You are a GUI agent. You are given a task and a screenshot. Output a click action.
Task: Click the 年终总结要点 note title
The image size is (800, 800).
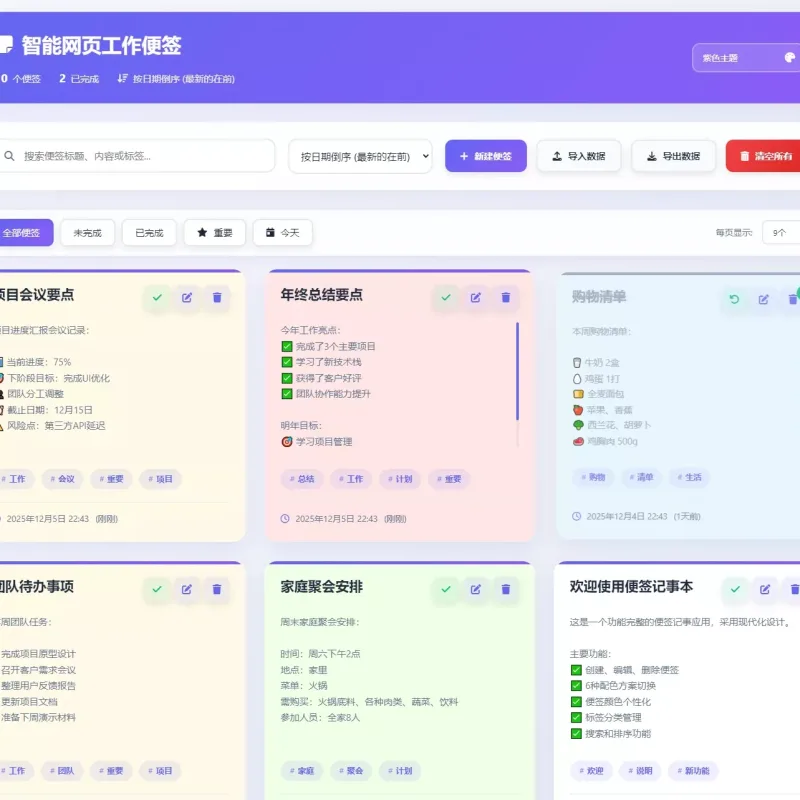(321, 295)
